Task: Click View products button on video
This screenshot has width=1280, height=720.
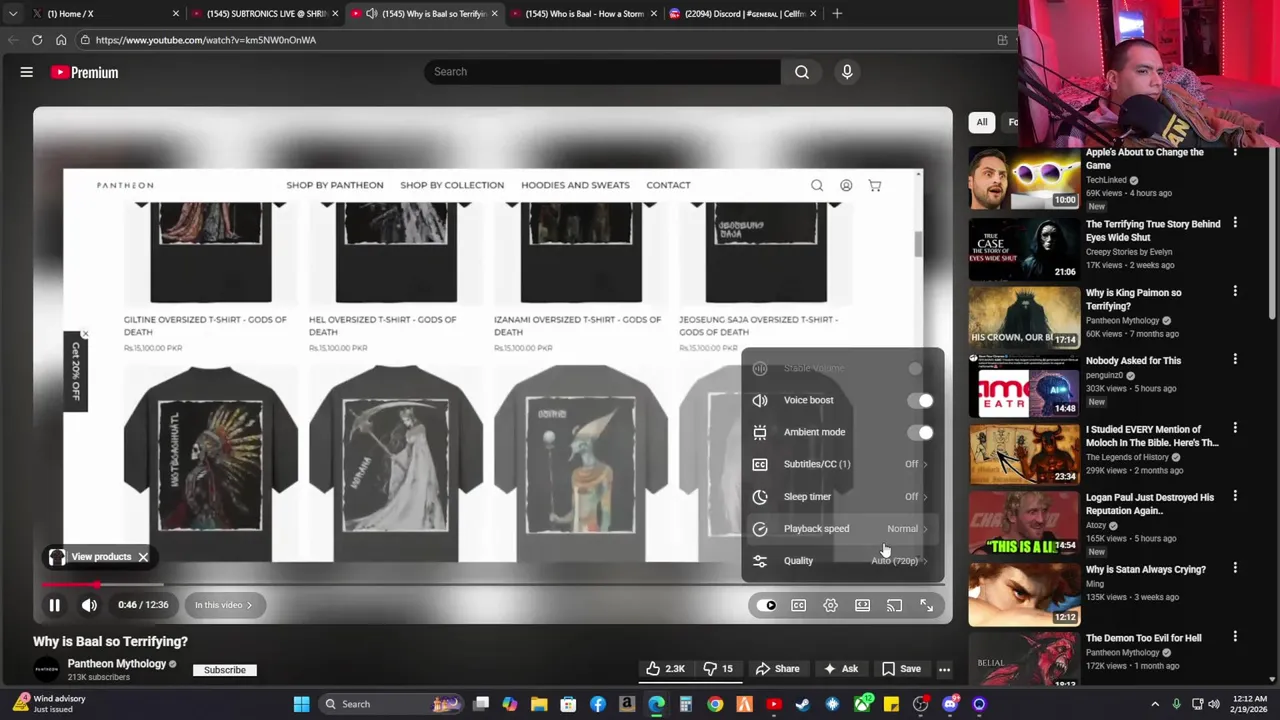Action: tap(90, 557)
